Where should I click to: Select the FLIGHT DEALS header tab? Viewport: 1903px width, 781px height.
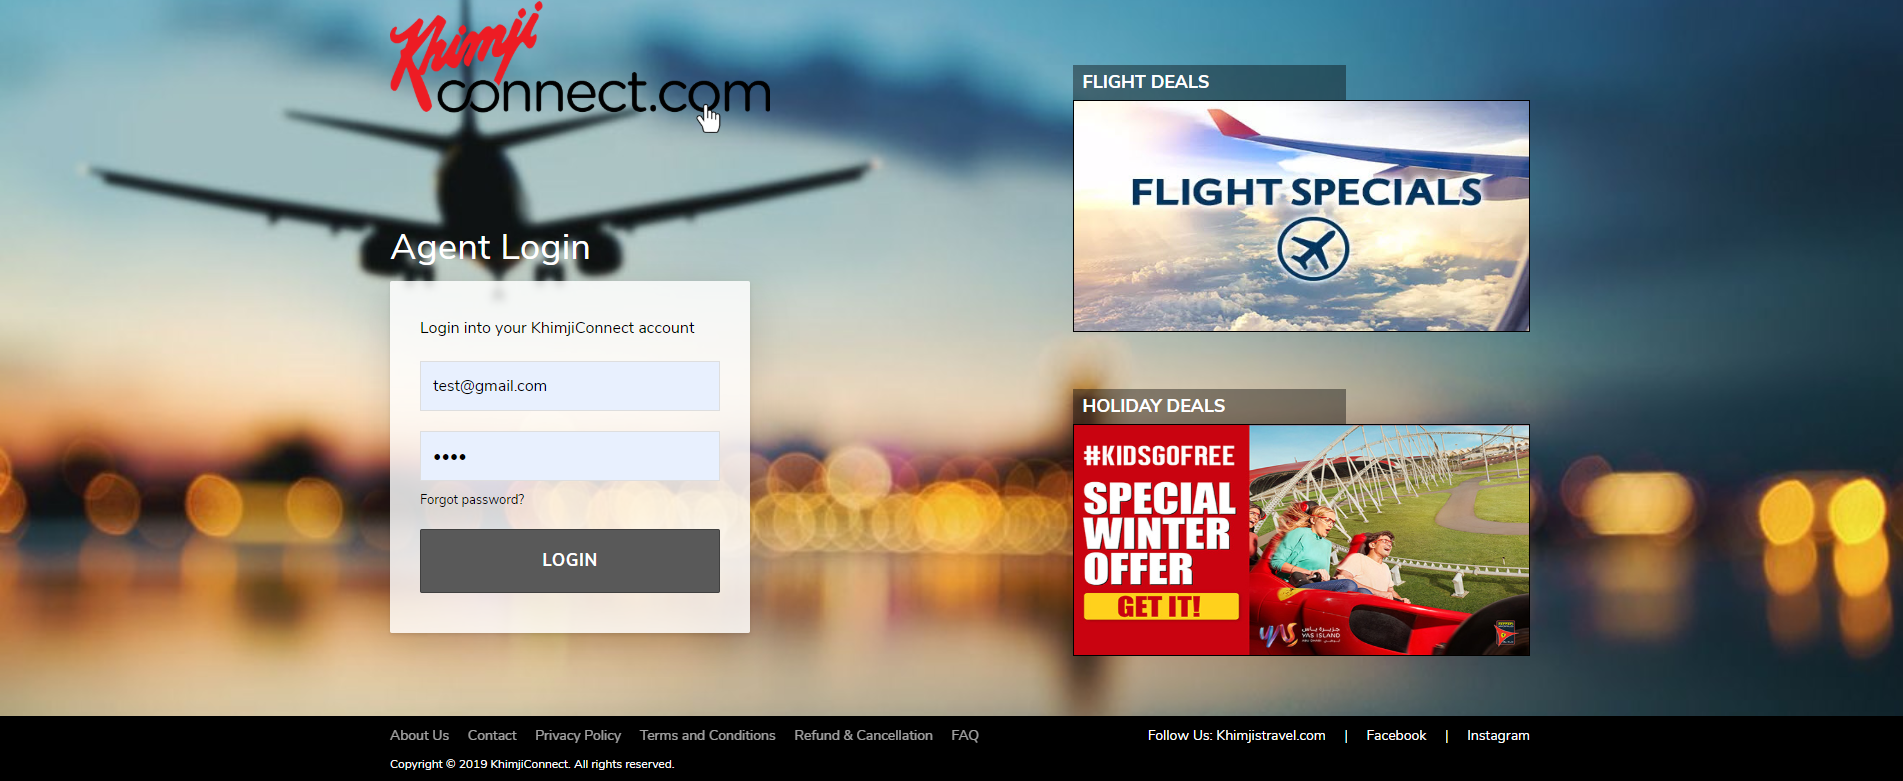(x=1209, y=82)
